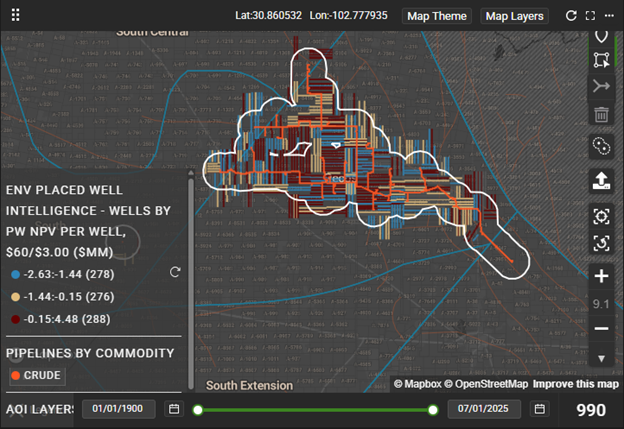This screenshot has width=624, height=429.
Task: Enter fullscreen map view
Action: [x=590, y=16]
